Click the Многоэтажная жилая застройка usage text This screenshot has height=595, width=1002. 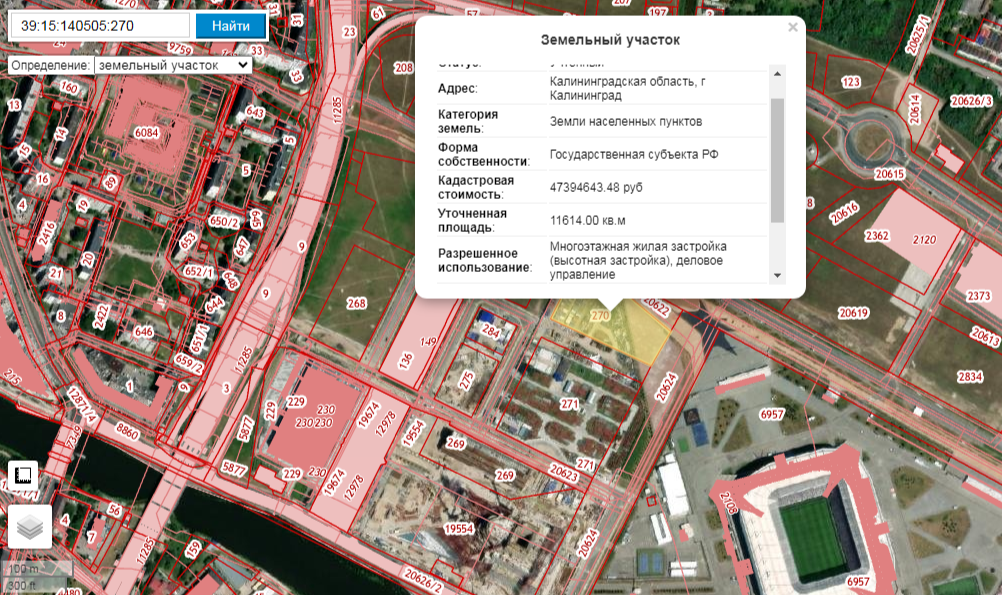[x=638, y=260]
